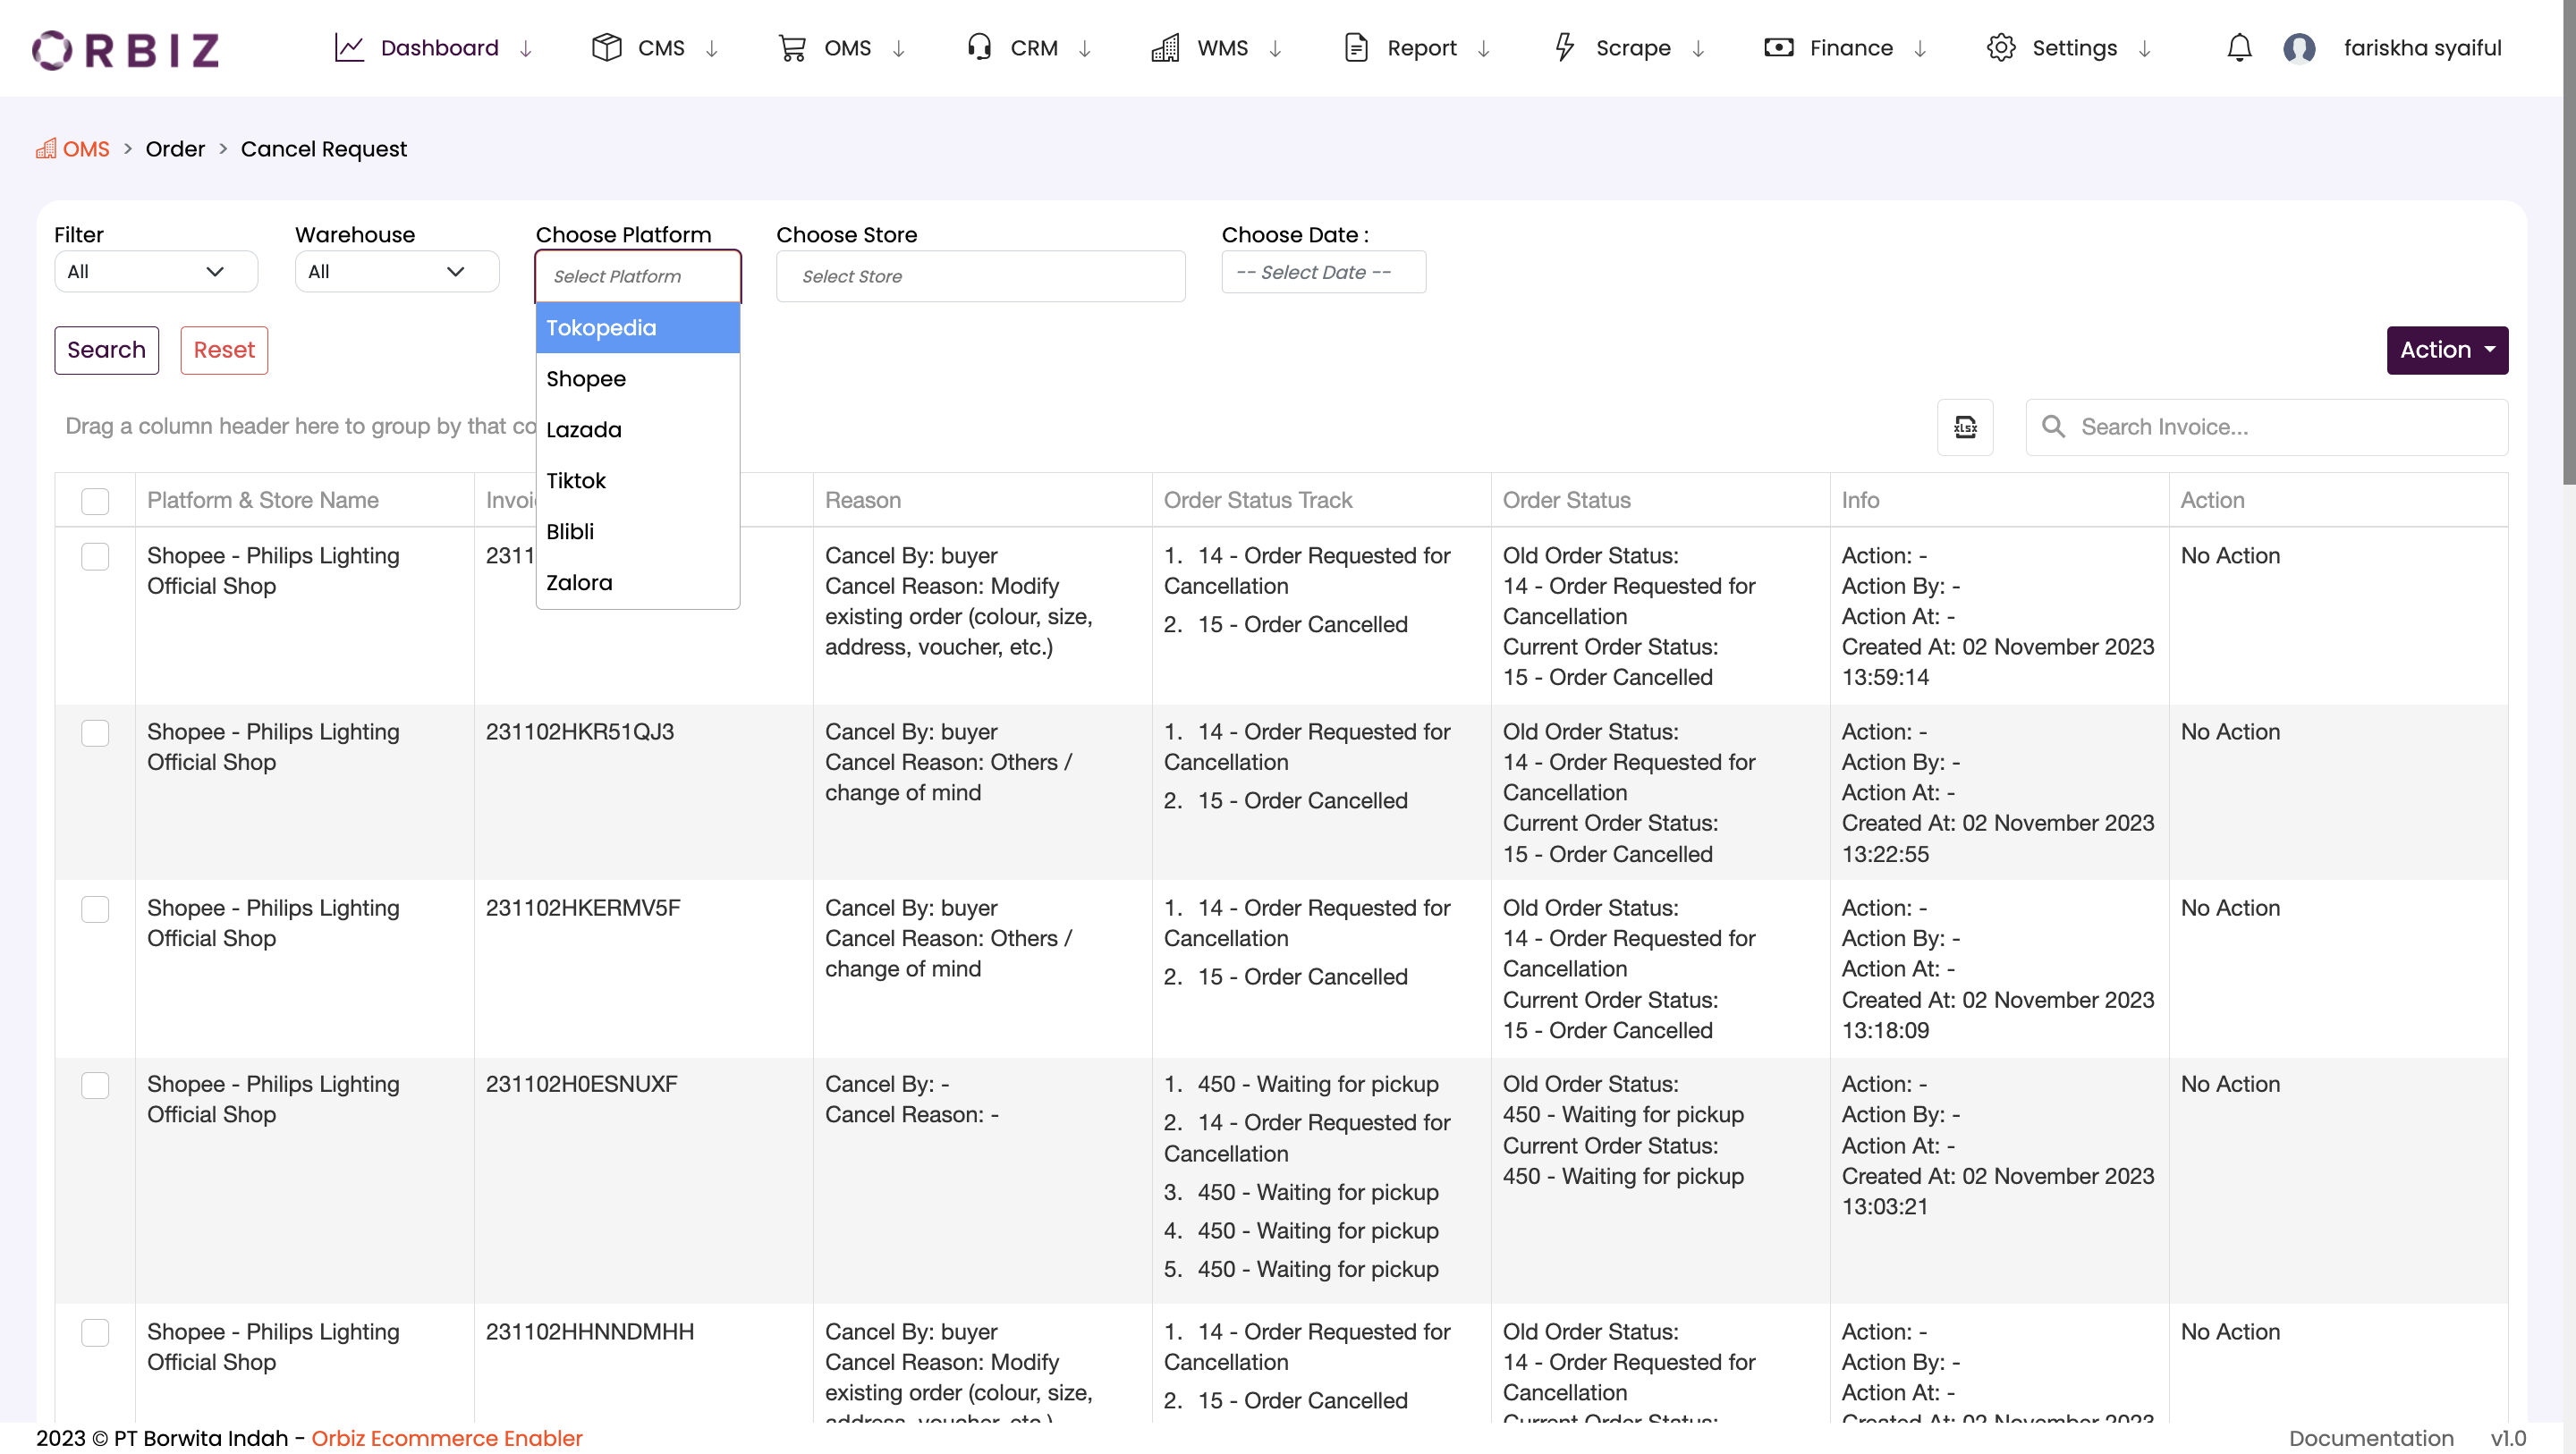Image resolution: width=2576 pixels, height=1454 pixels.
Task: Expand CMS menu arrow
Action: (x=712, y=49)
